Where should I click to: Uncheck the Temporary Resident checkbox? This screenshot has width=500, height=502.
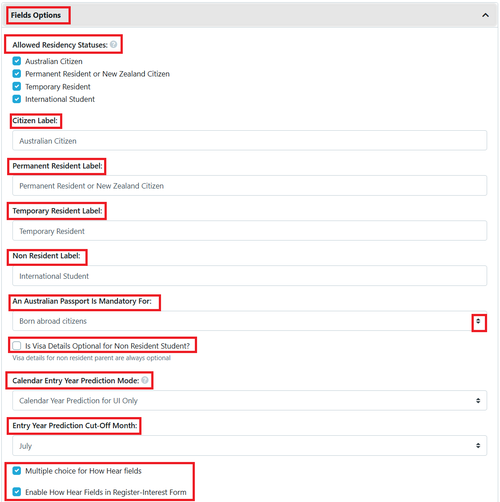coord(17,86)
